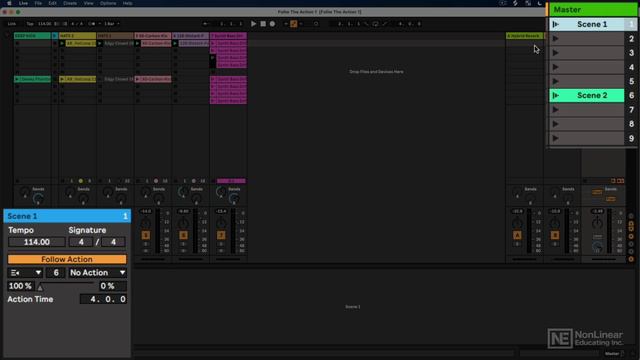Select the A Hybrid Reverb return header
Screen dimensions: 640x360
pyautogui.click(x=524, y=36)
